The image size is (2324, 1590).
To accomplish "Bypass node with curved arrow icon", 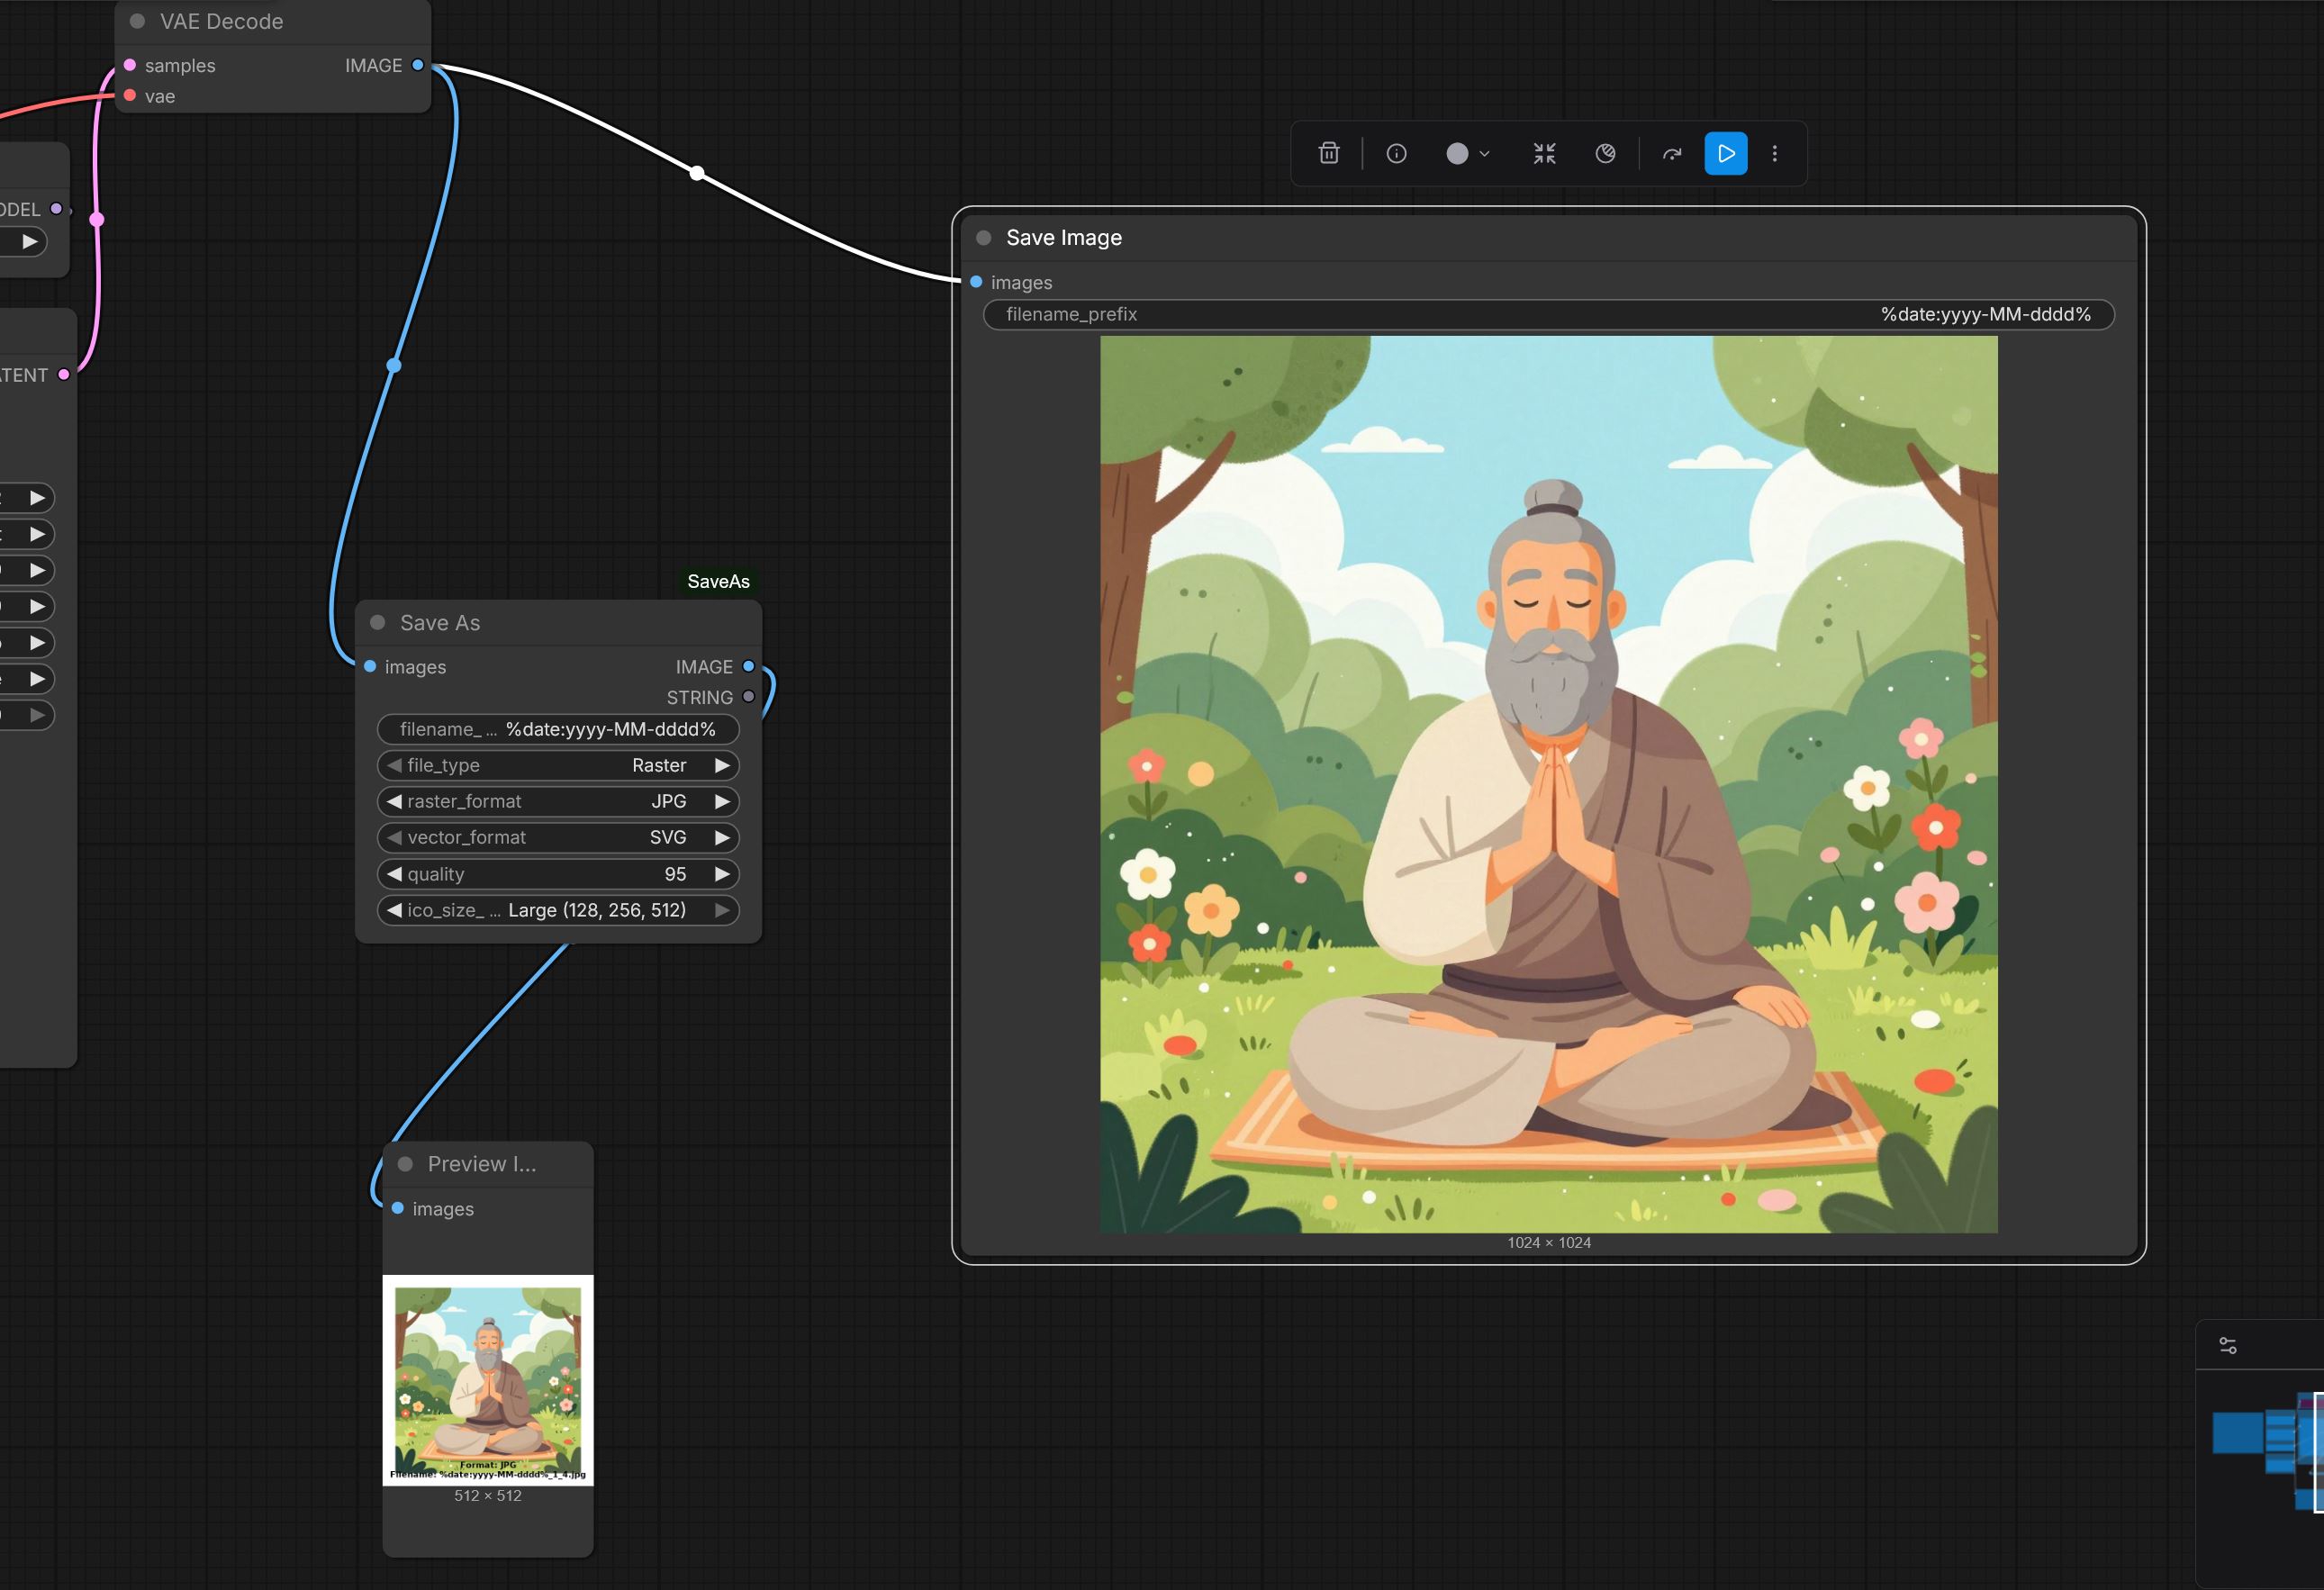I will point(1672,153).
